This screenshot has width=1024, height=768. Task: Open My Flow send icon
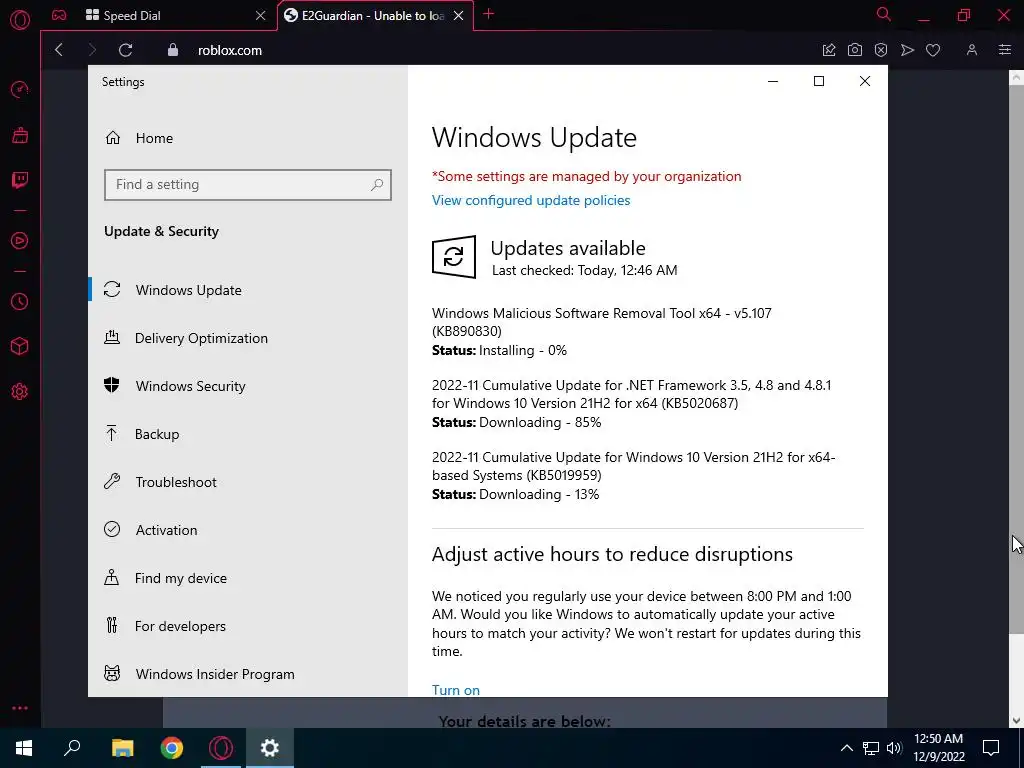[907, 50]
